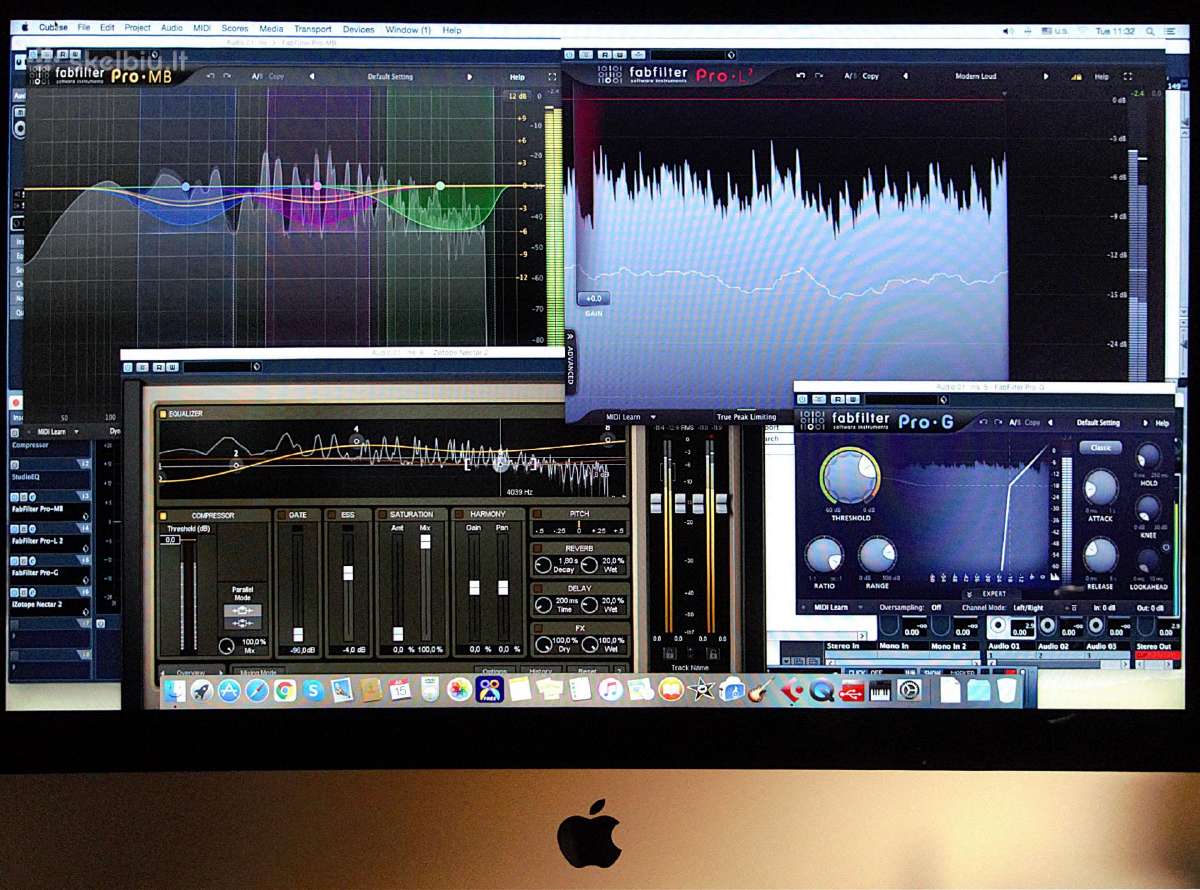Toggle Nectar Compressor module enable box
Screen dimensions: 1200x890
[x=165, y=515]
